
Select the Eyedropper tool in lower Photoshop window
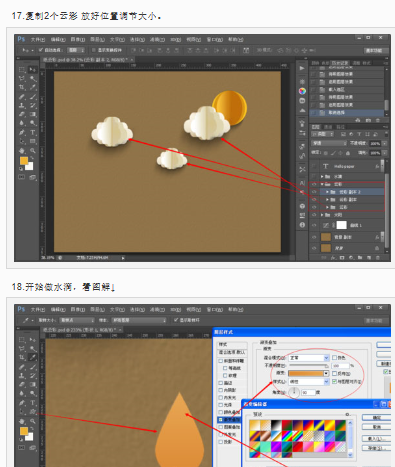pos(33,357)
